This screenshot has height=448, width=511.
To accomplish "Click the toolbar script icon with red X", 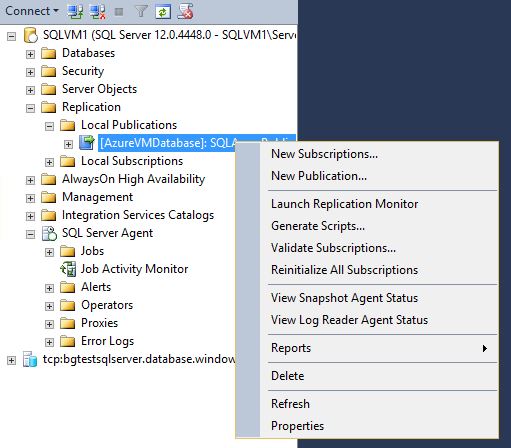I will coord(185,11).
